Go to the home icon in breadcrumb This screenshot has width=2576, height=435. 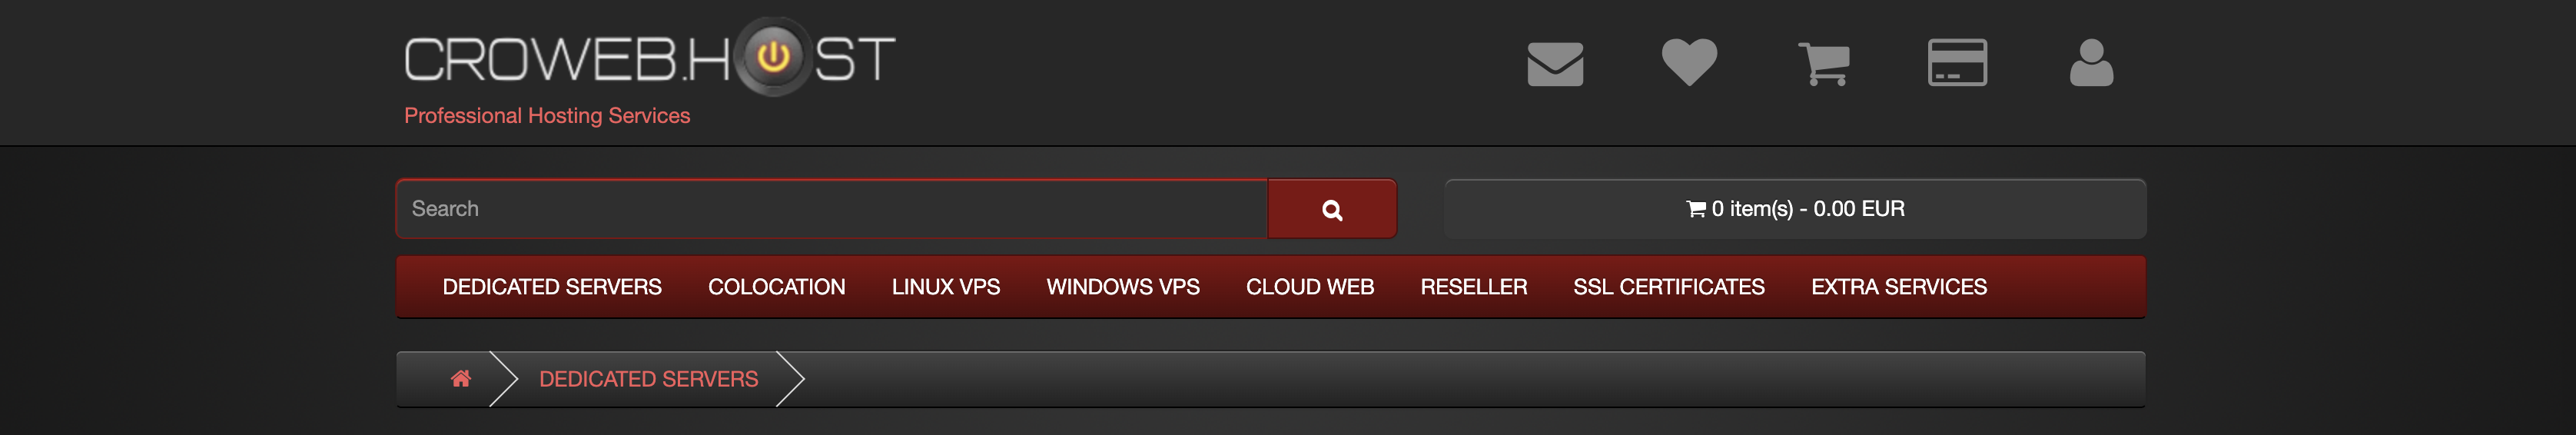point(460,379)
